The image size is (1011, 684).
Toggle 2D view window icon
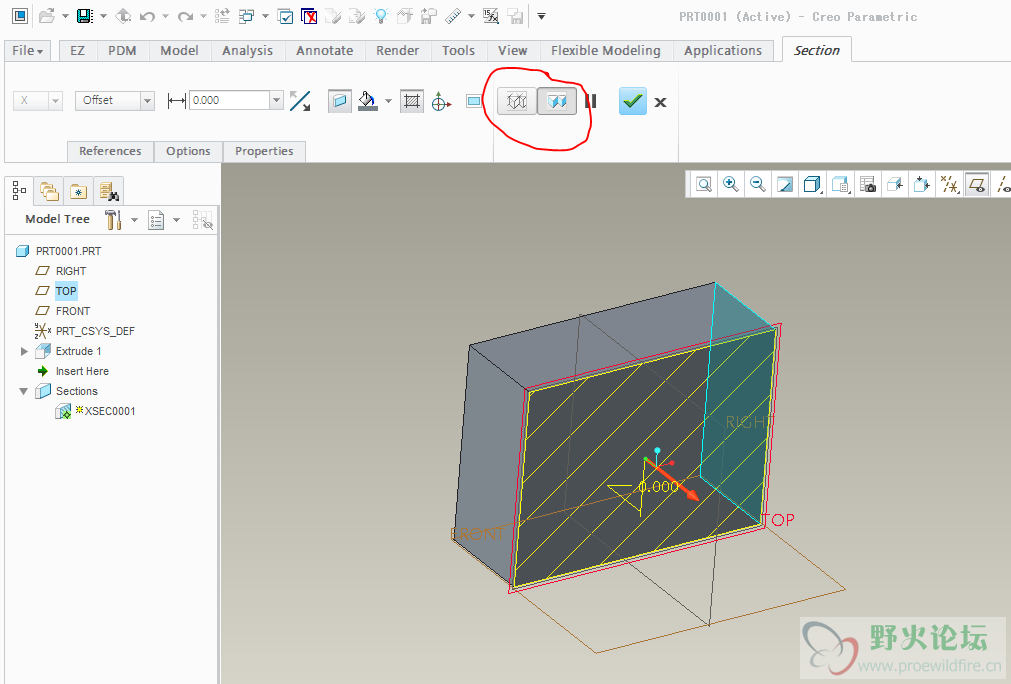473,101
